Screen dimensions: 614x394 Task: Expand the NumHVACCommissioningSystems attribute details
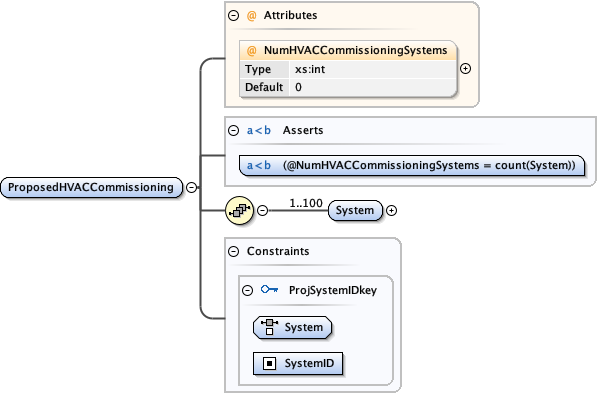point(465,69)
